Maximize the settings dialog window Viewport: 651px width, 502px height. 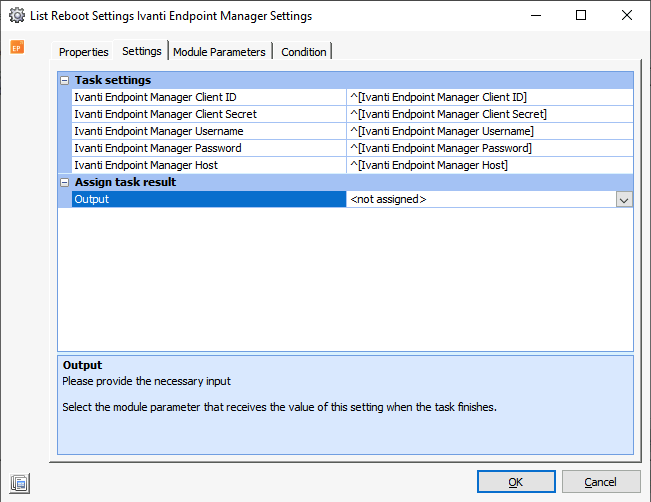tap(581, 15)
